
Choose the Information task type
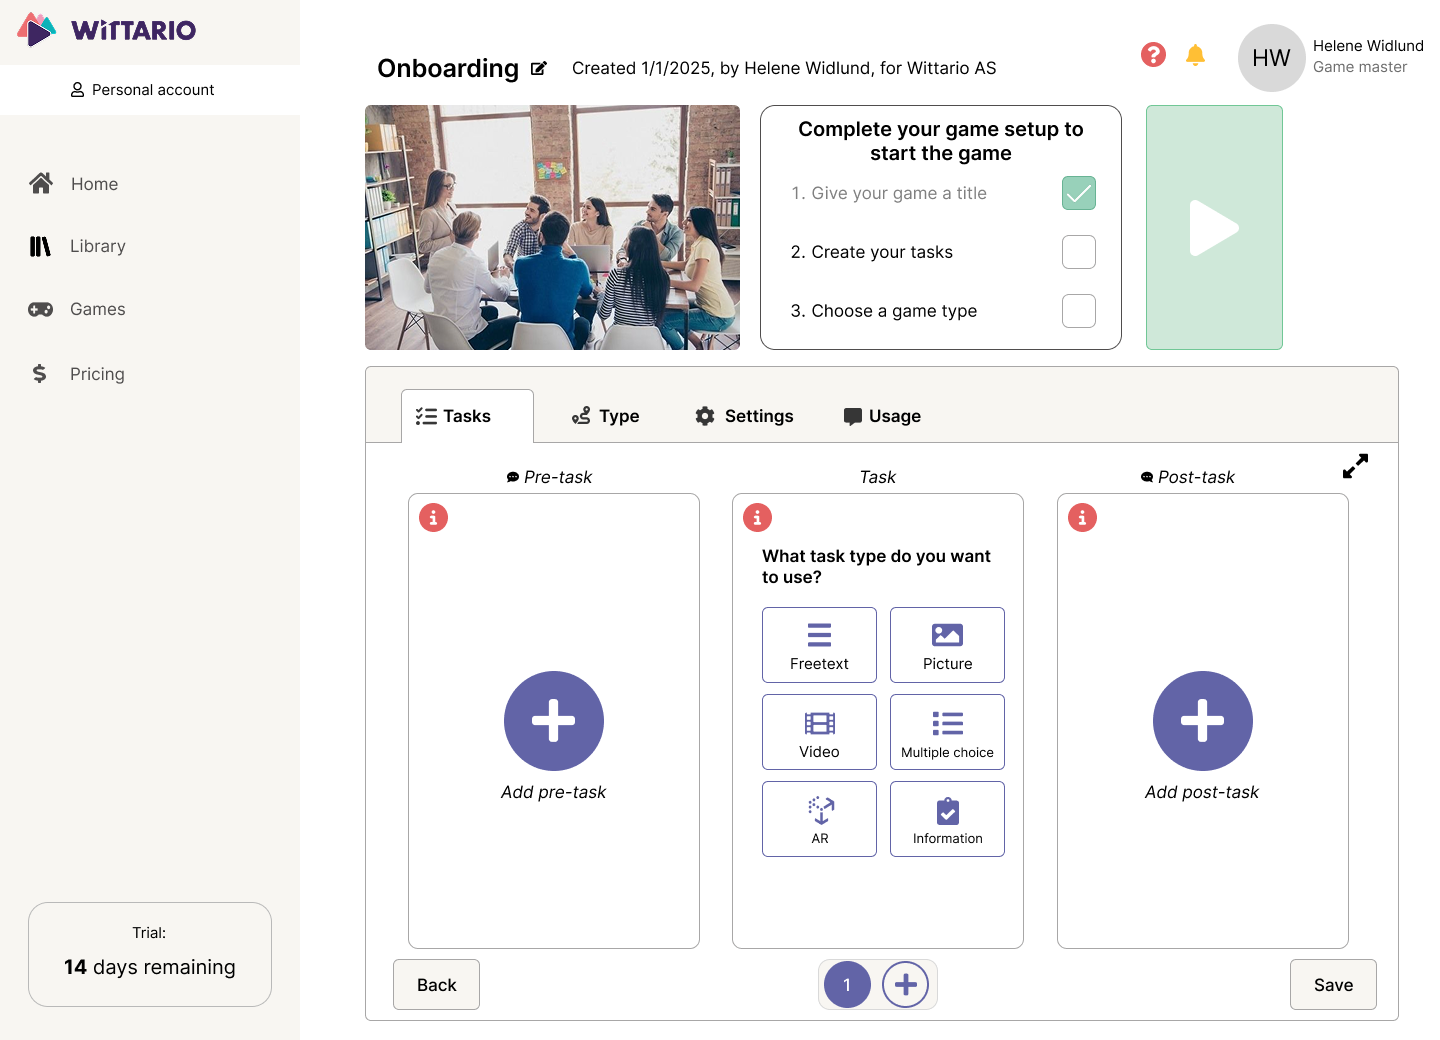pos(946,818)
